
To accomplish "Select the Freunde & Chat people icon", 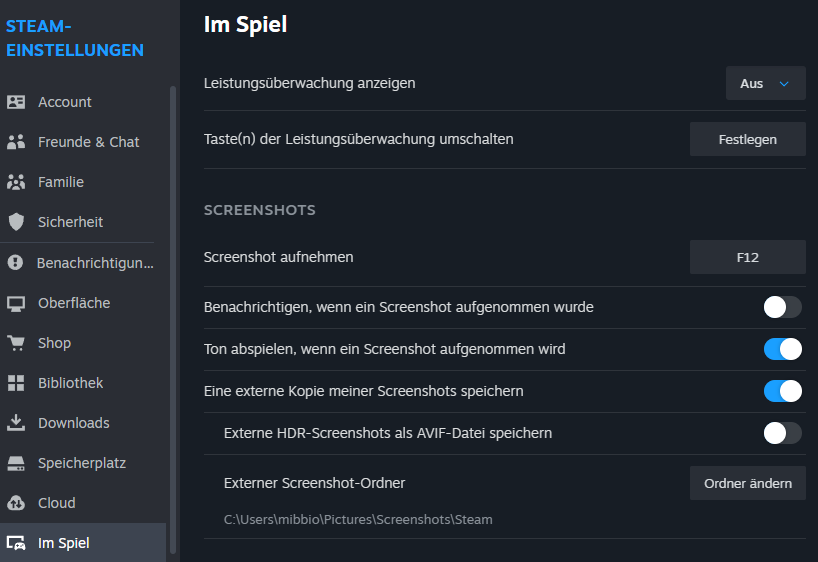I will [x=16, y=142].
